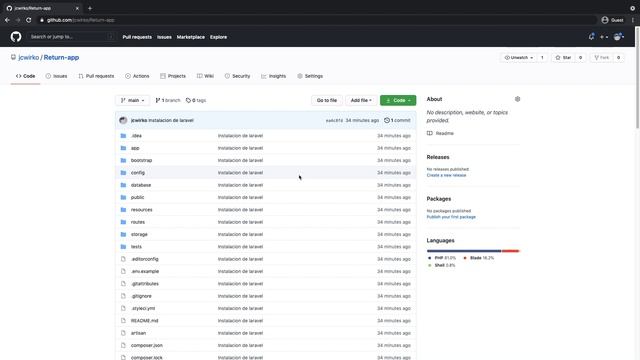View 1 branch link
640x360 pixels.
coord(168,100)
